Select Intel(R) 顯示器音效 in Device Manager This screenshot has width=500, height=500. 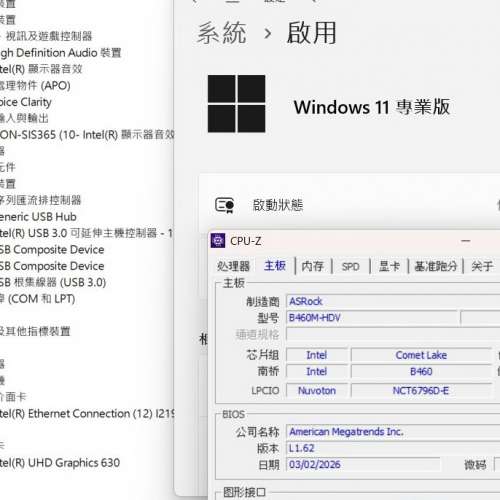click(41, 69)
